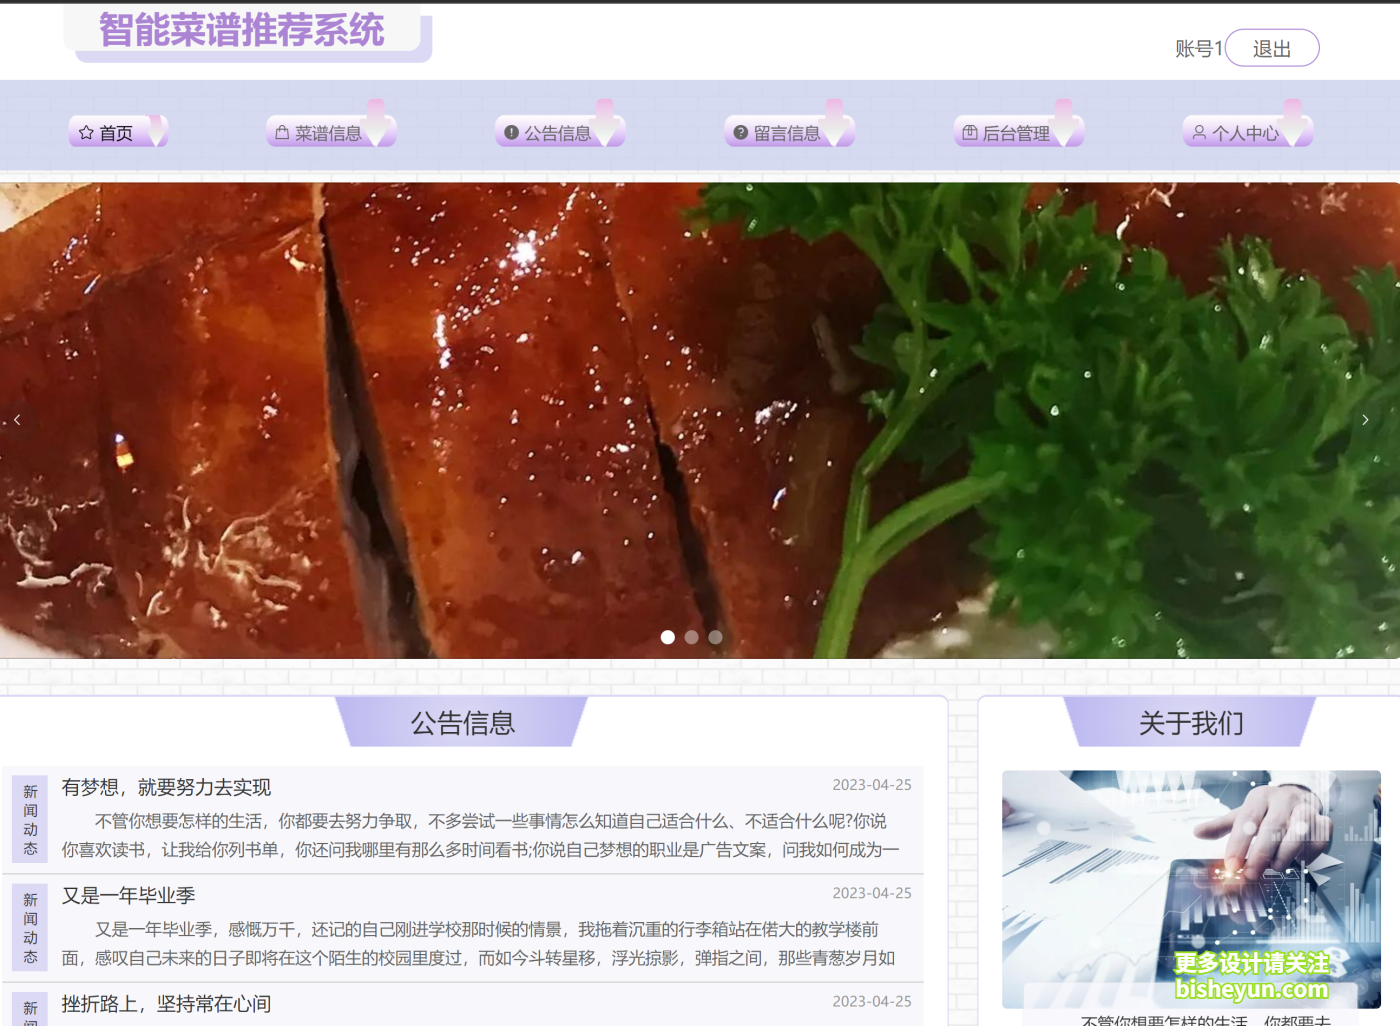Select the second carousel indicator dot
The image size is (1400, 1026).
691,637
